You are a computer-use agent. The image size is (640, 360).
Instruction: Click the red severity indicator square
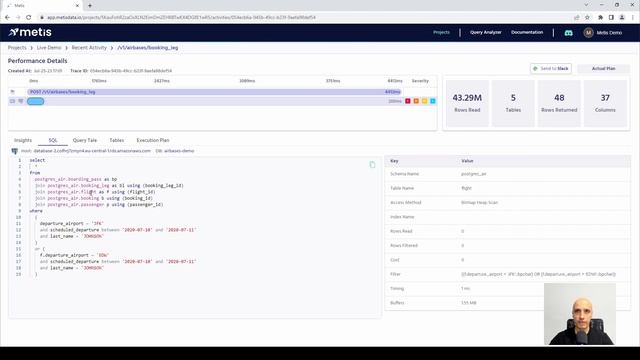(407, 101)
